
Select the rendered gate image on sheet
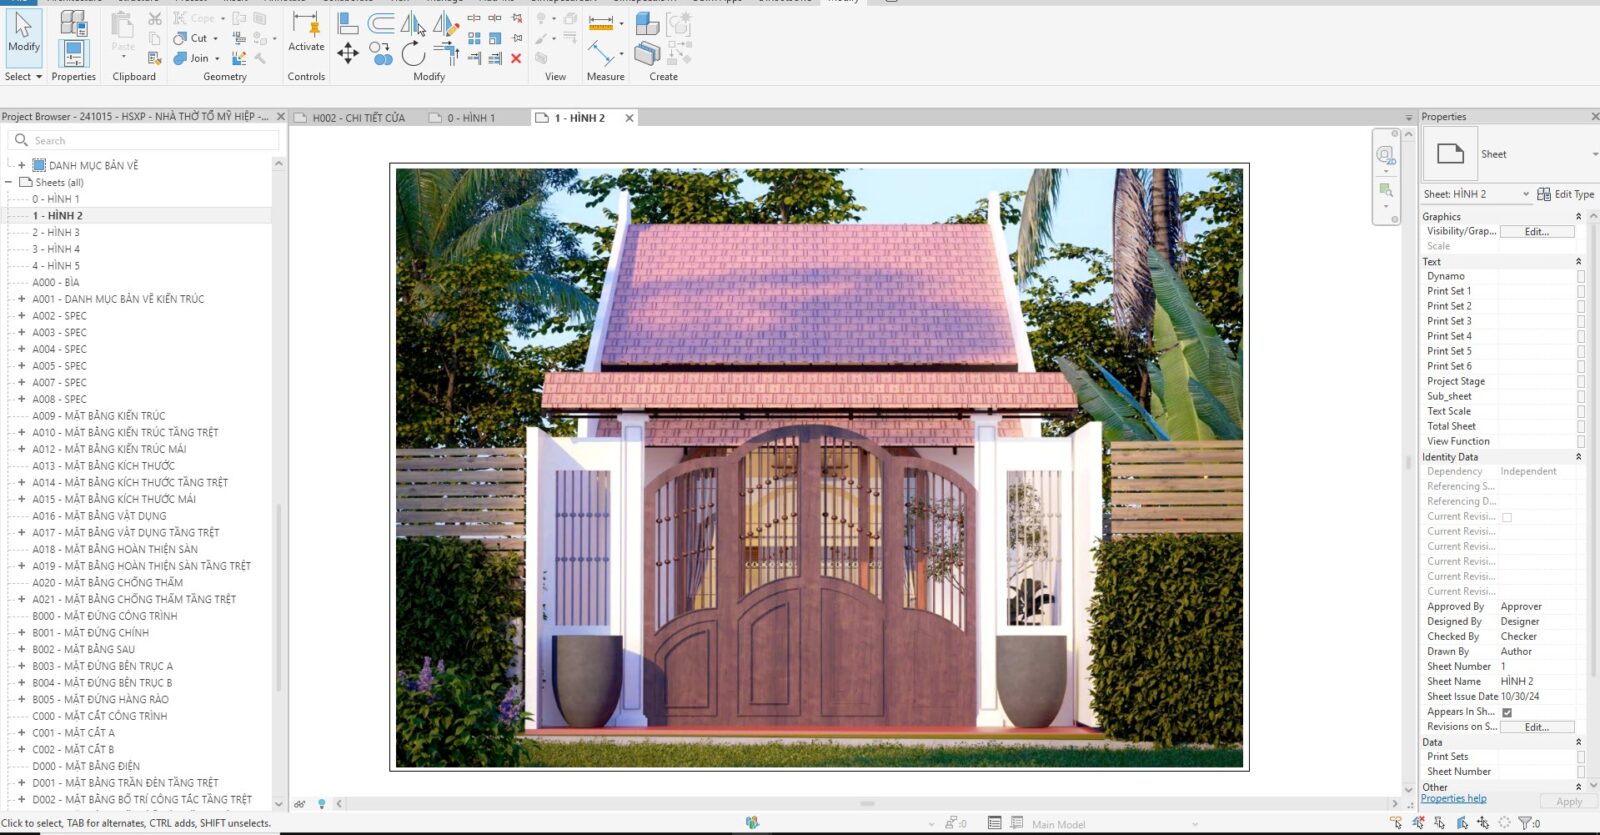tap(819, 467)
